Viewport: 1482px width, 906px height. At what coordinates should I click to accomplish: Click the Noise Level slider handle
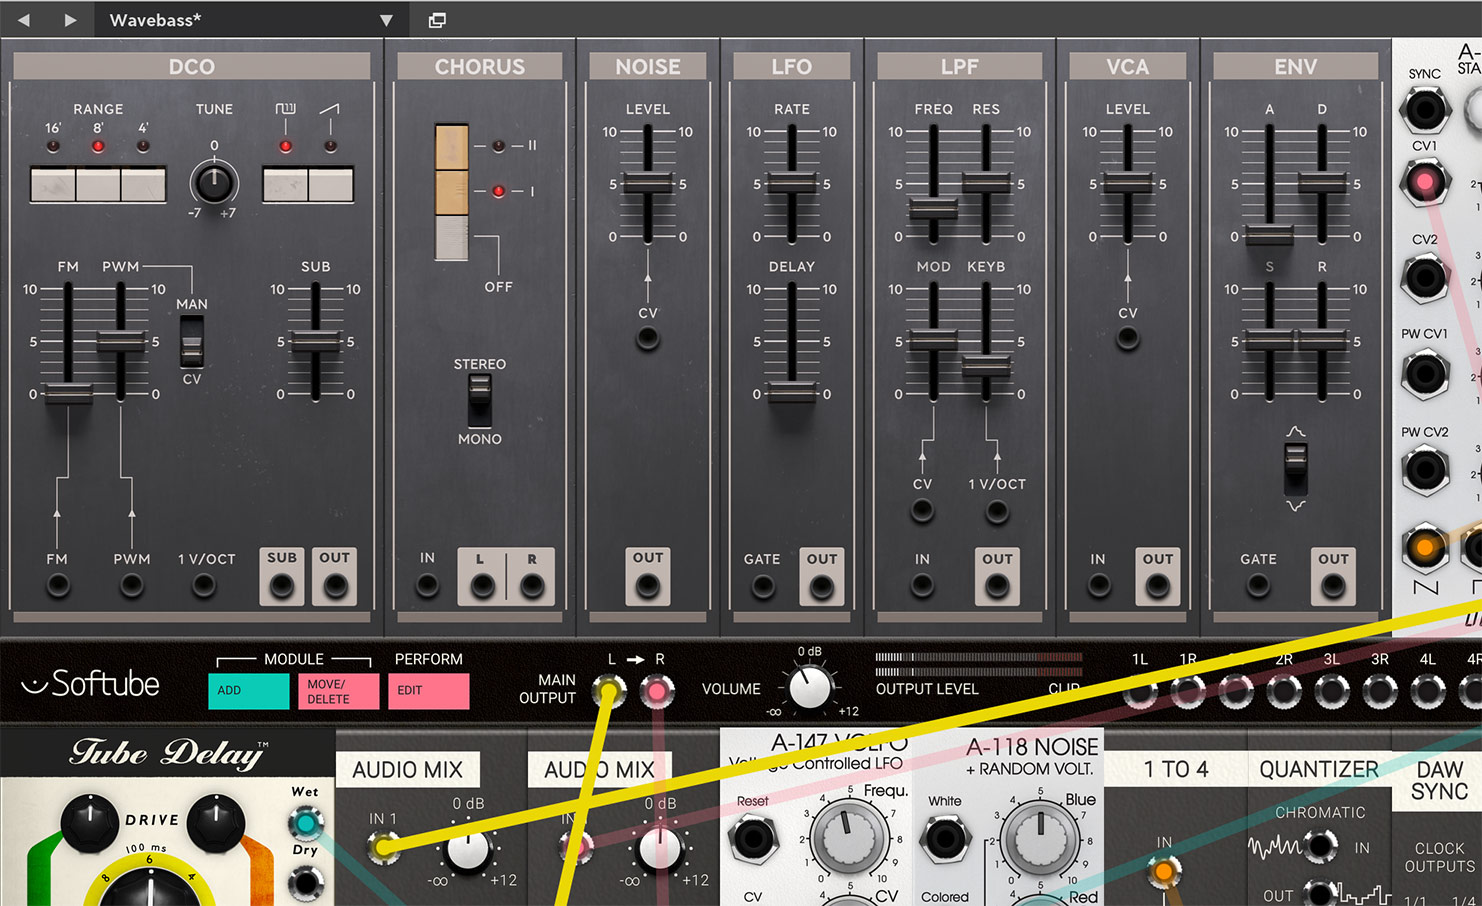[x=647, y=183]
